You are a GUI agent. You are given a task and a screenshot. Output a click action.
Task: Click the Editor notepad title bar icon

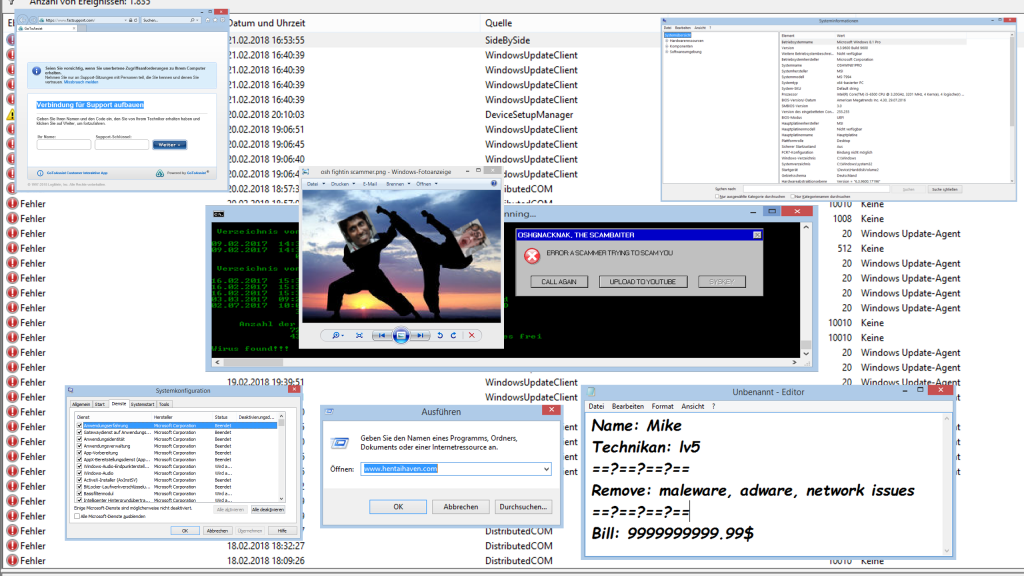tap(591, 392)
